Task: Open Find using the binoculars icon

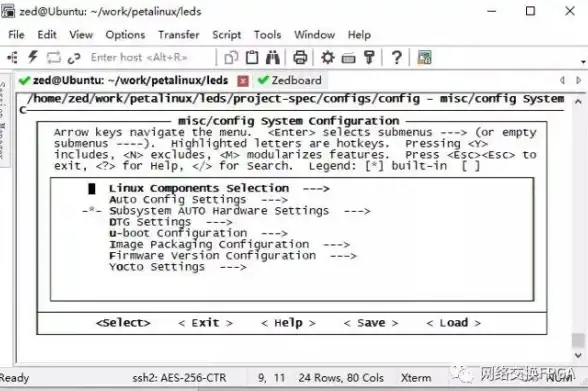Action: pyautogui.click(x=273, y=57)
